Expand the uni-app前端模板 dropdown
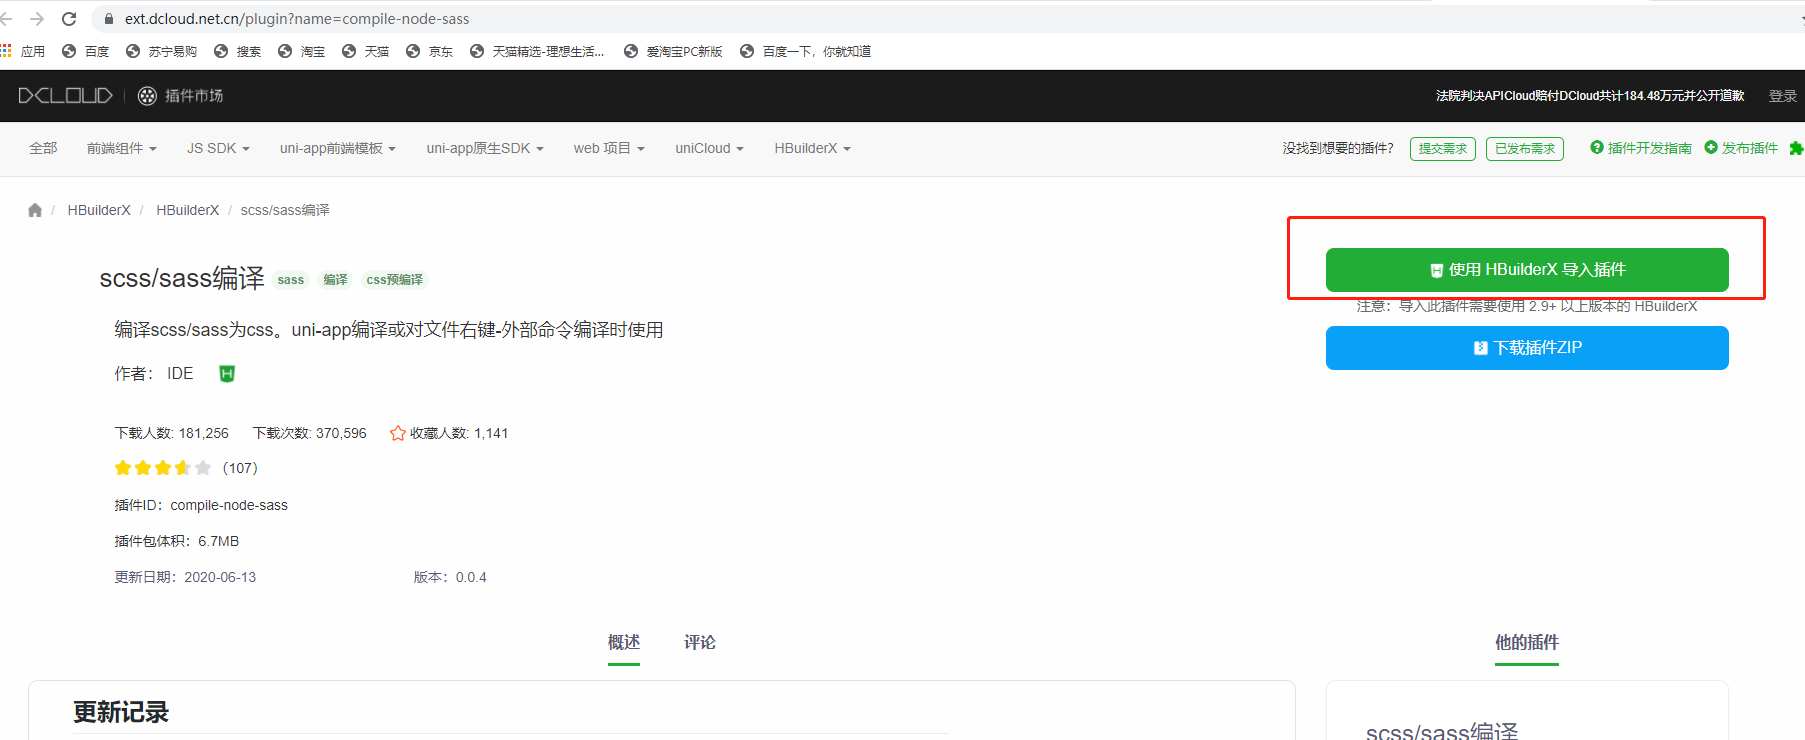 (x=338, y=148)
